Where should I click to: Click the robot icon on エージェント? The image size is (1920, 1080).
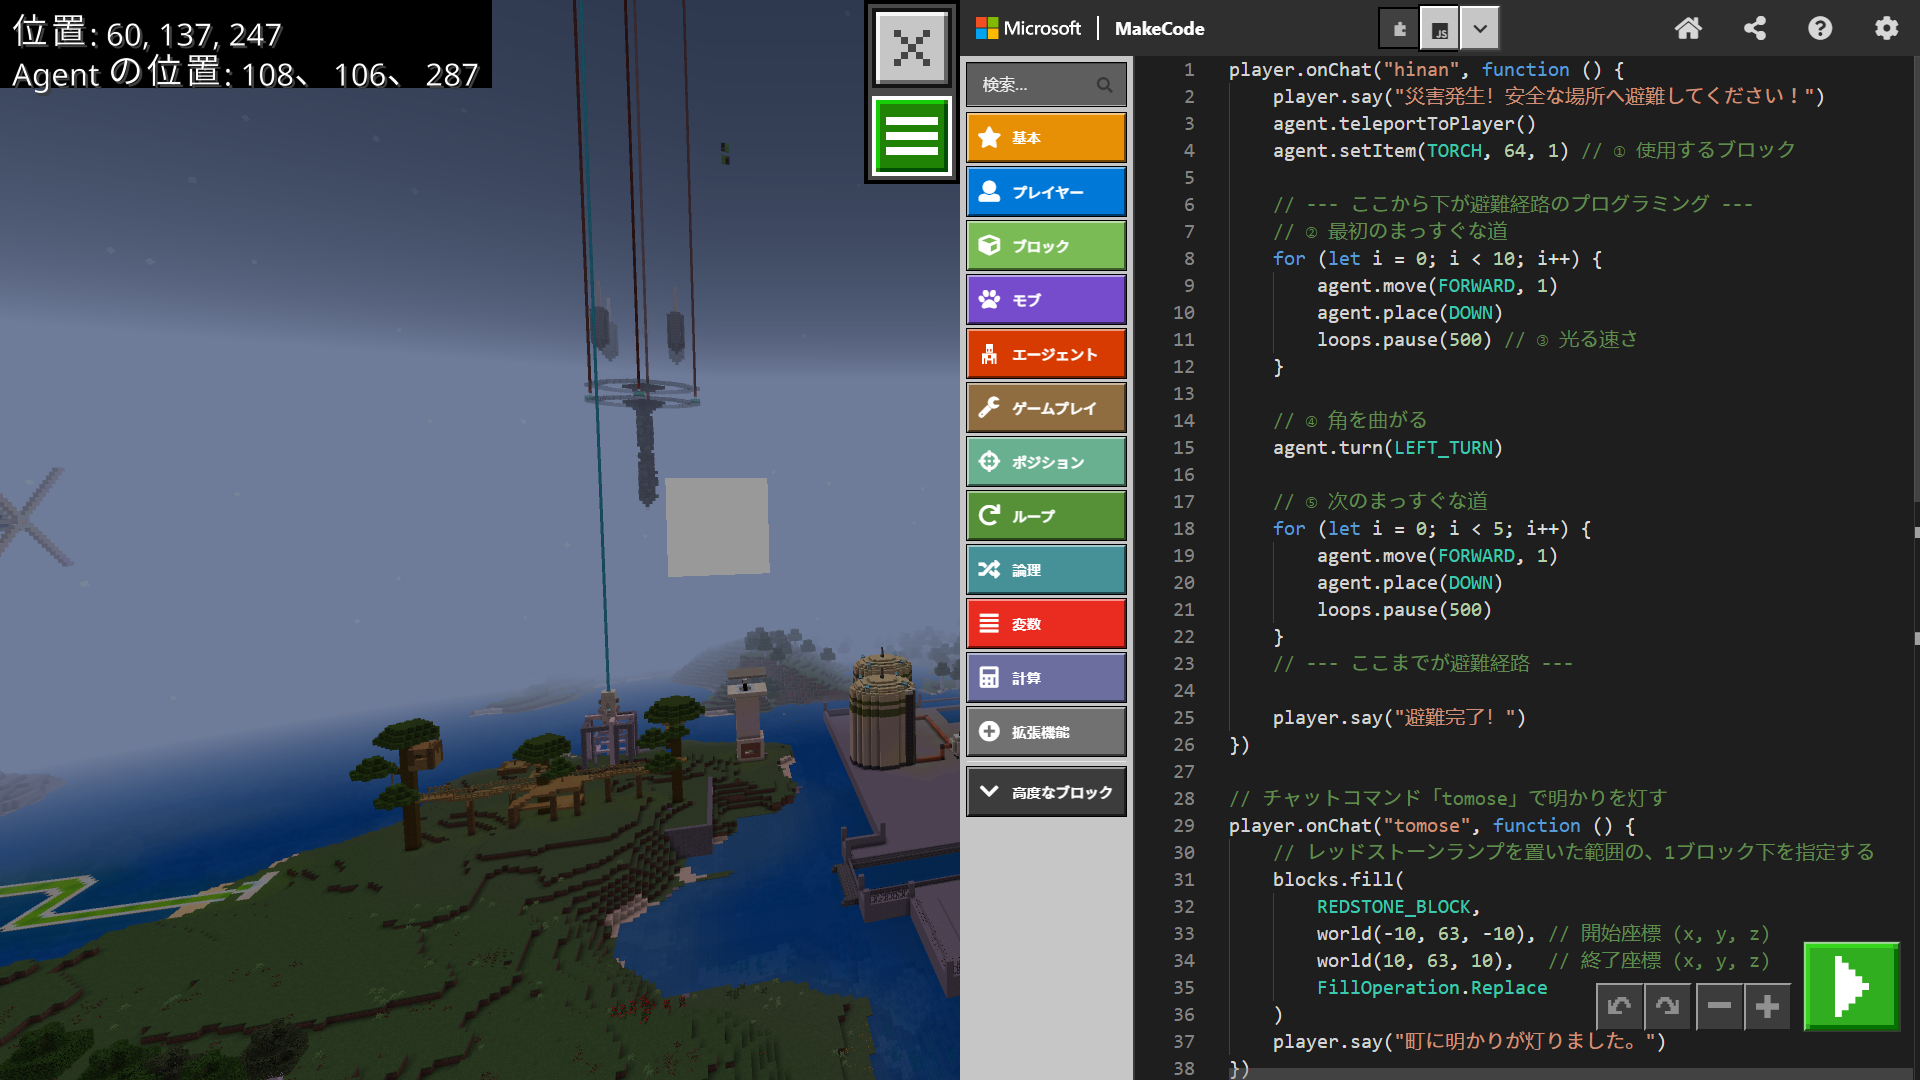[989, 353]
